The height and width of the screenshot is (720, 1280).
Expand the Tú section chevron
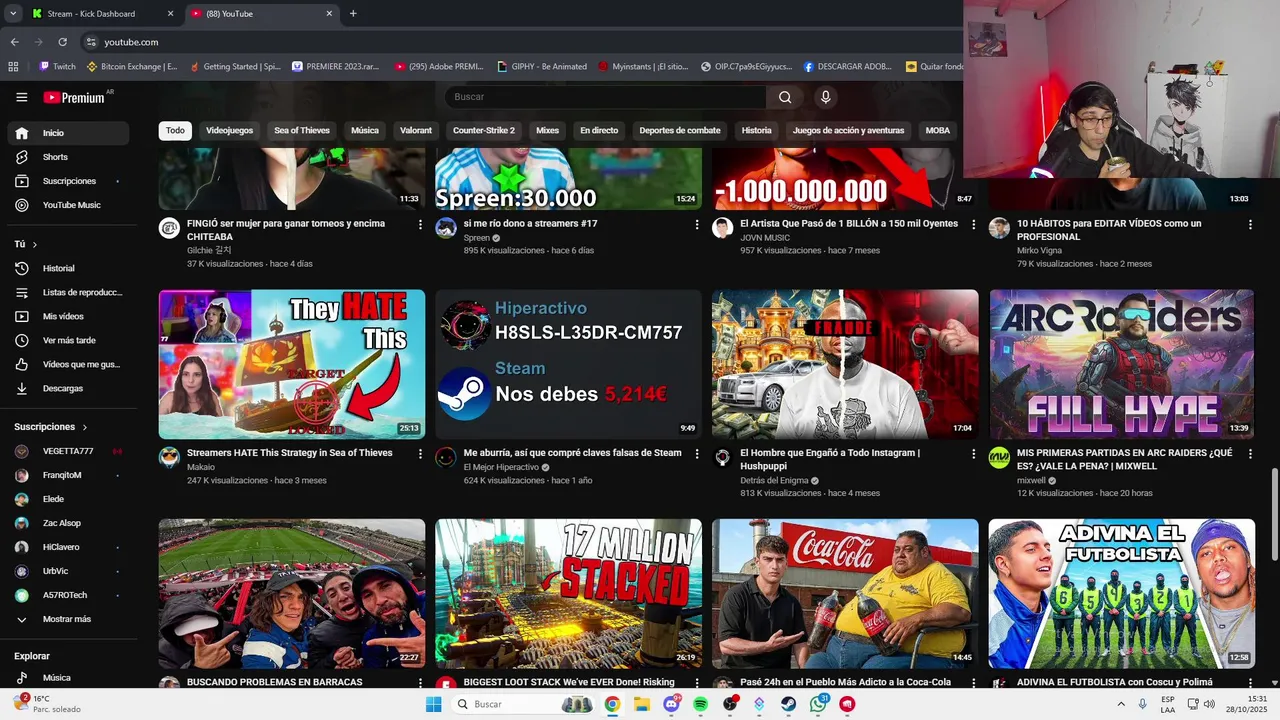[35, 244]
